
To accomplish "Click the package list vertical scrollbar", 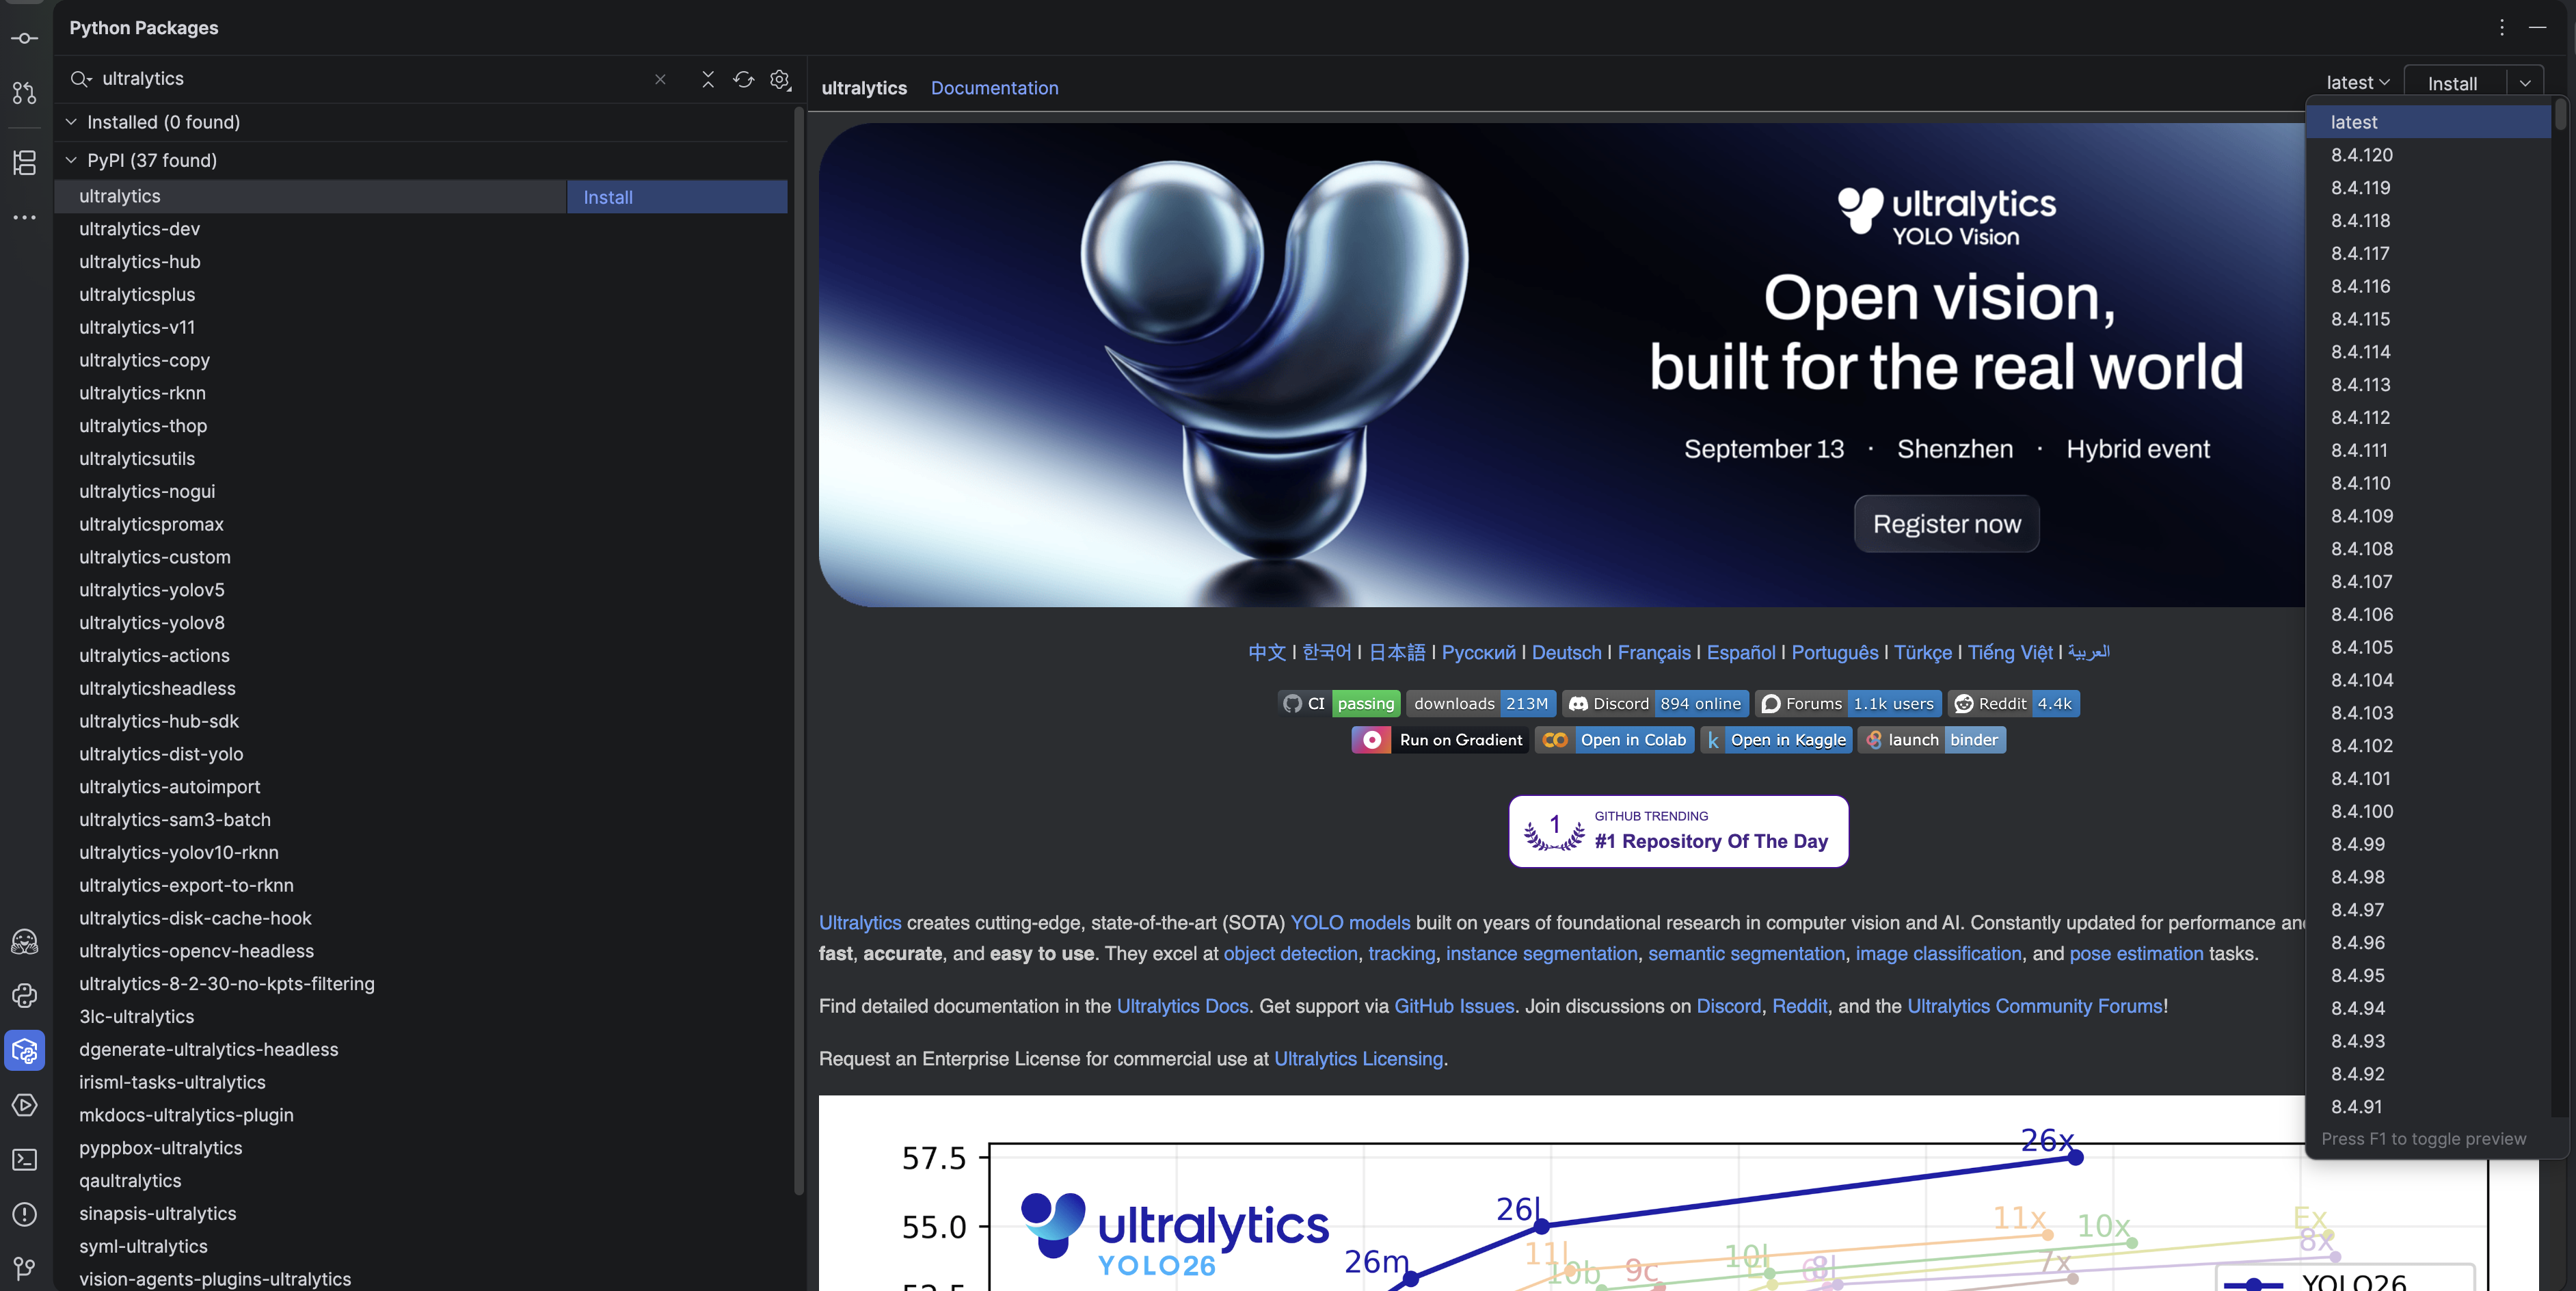I will [x=798, y=650].
